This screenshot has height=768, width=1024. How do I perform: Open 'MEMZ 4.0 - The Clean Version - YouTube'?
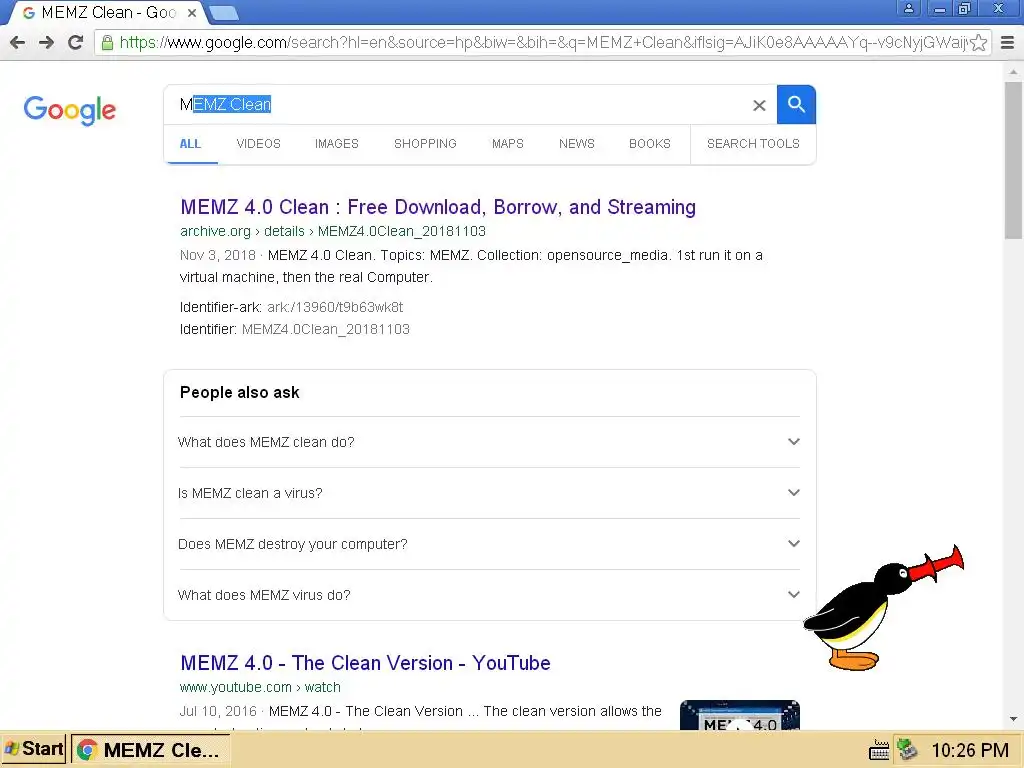click(x=366, y=663)
